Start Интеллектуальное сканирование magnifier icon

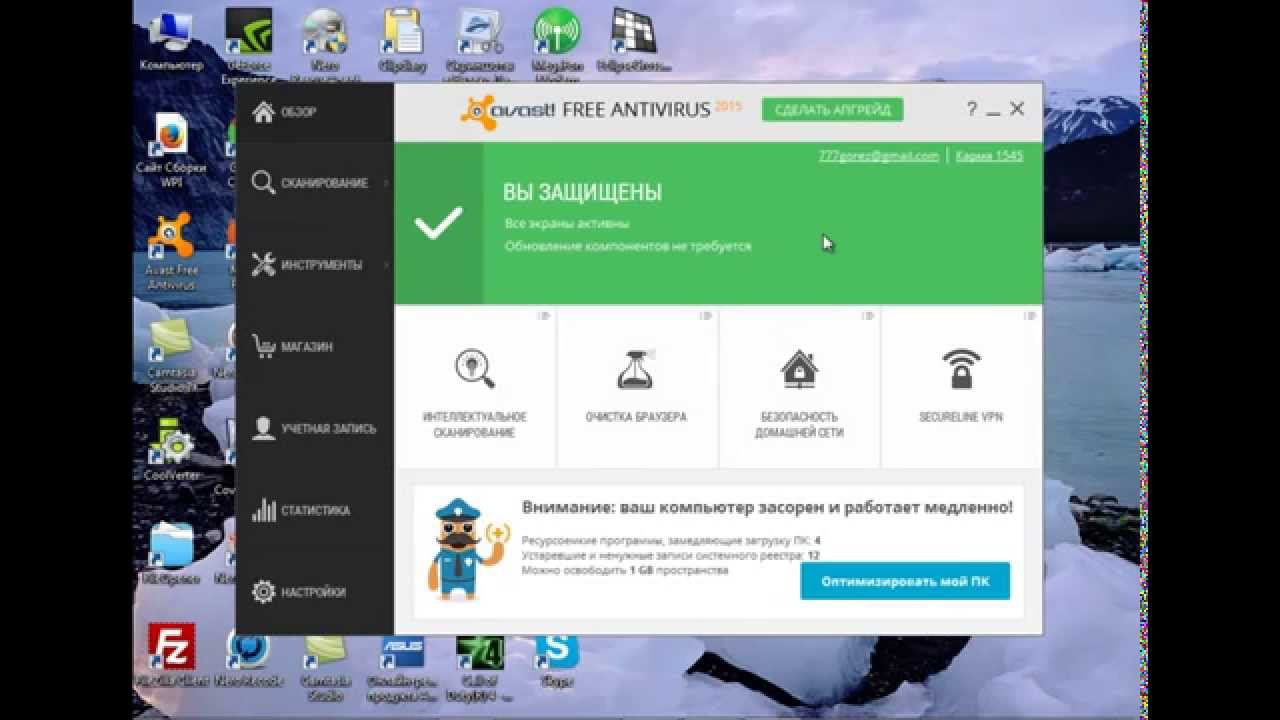pyautogui.click(x=475, y=367)
